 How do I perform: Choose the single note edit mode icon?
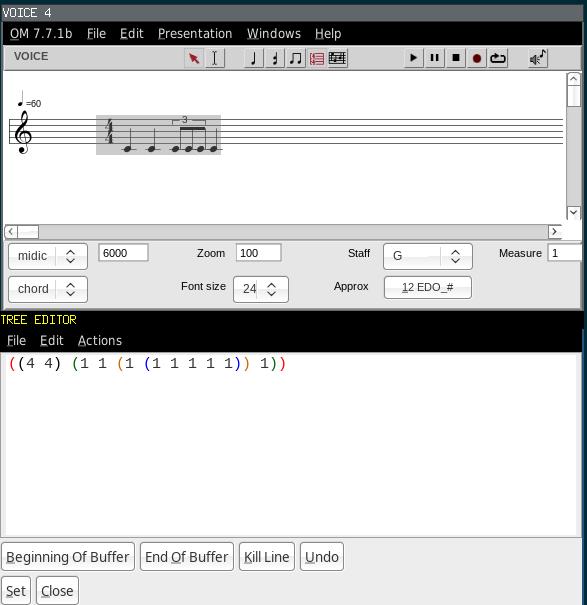point(254,58)
